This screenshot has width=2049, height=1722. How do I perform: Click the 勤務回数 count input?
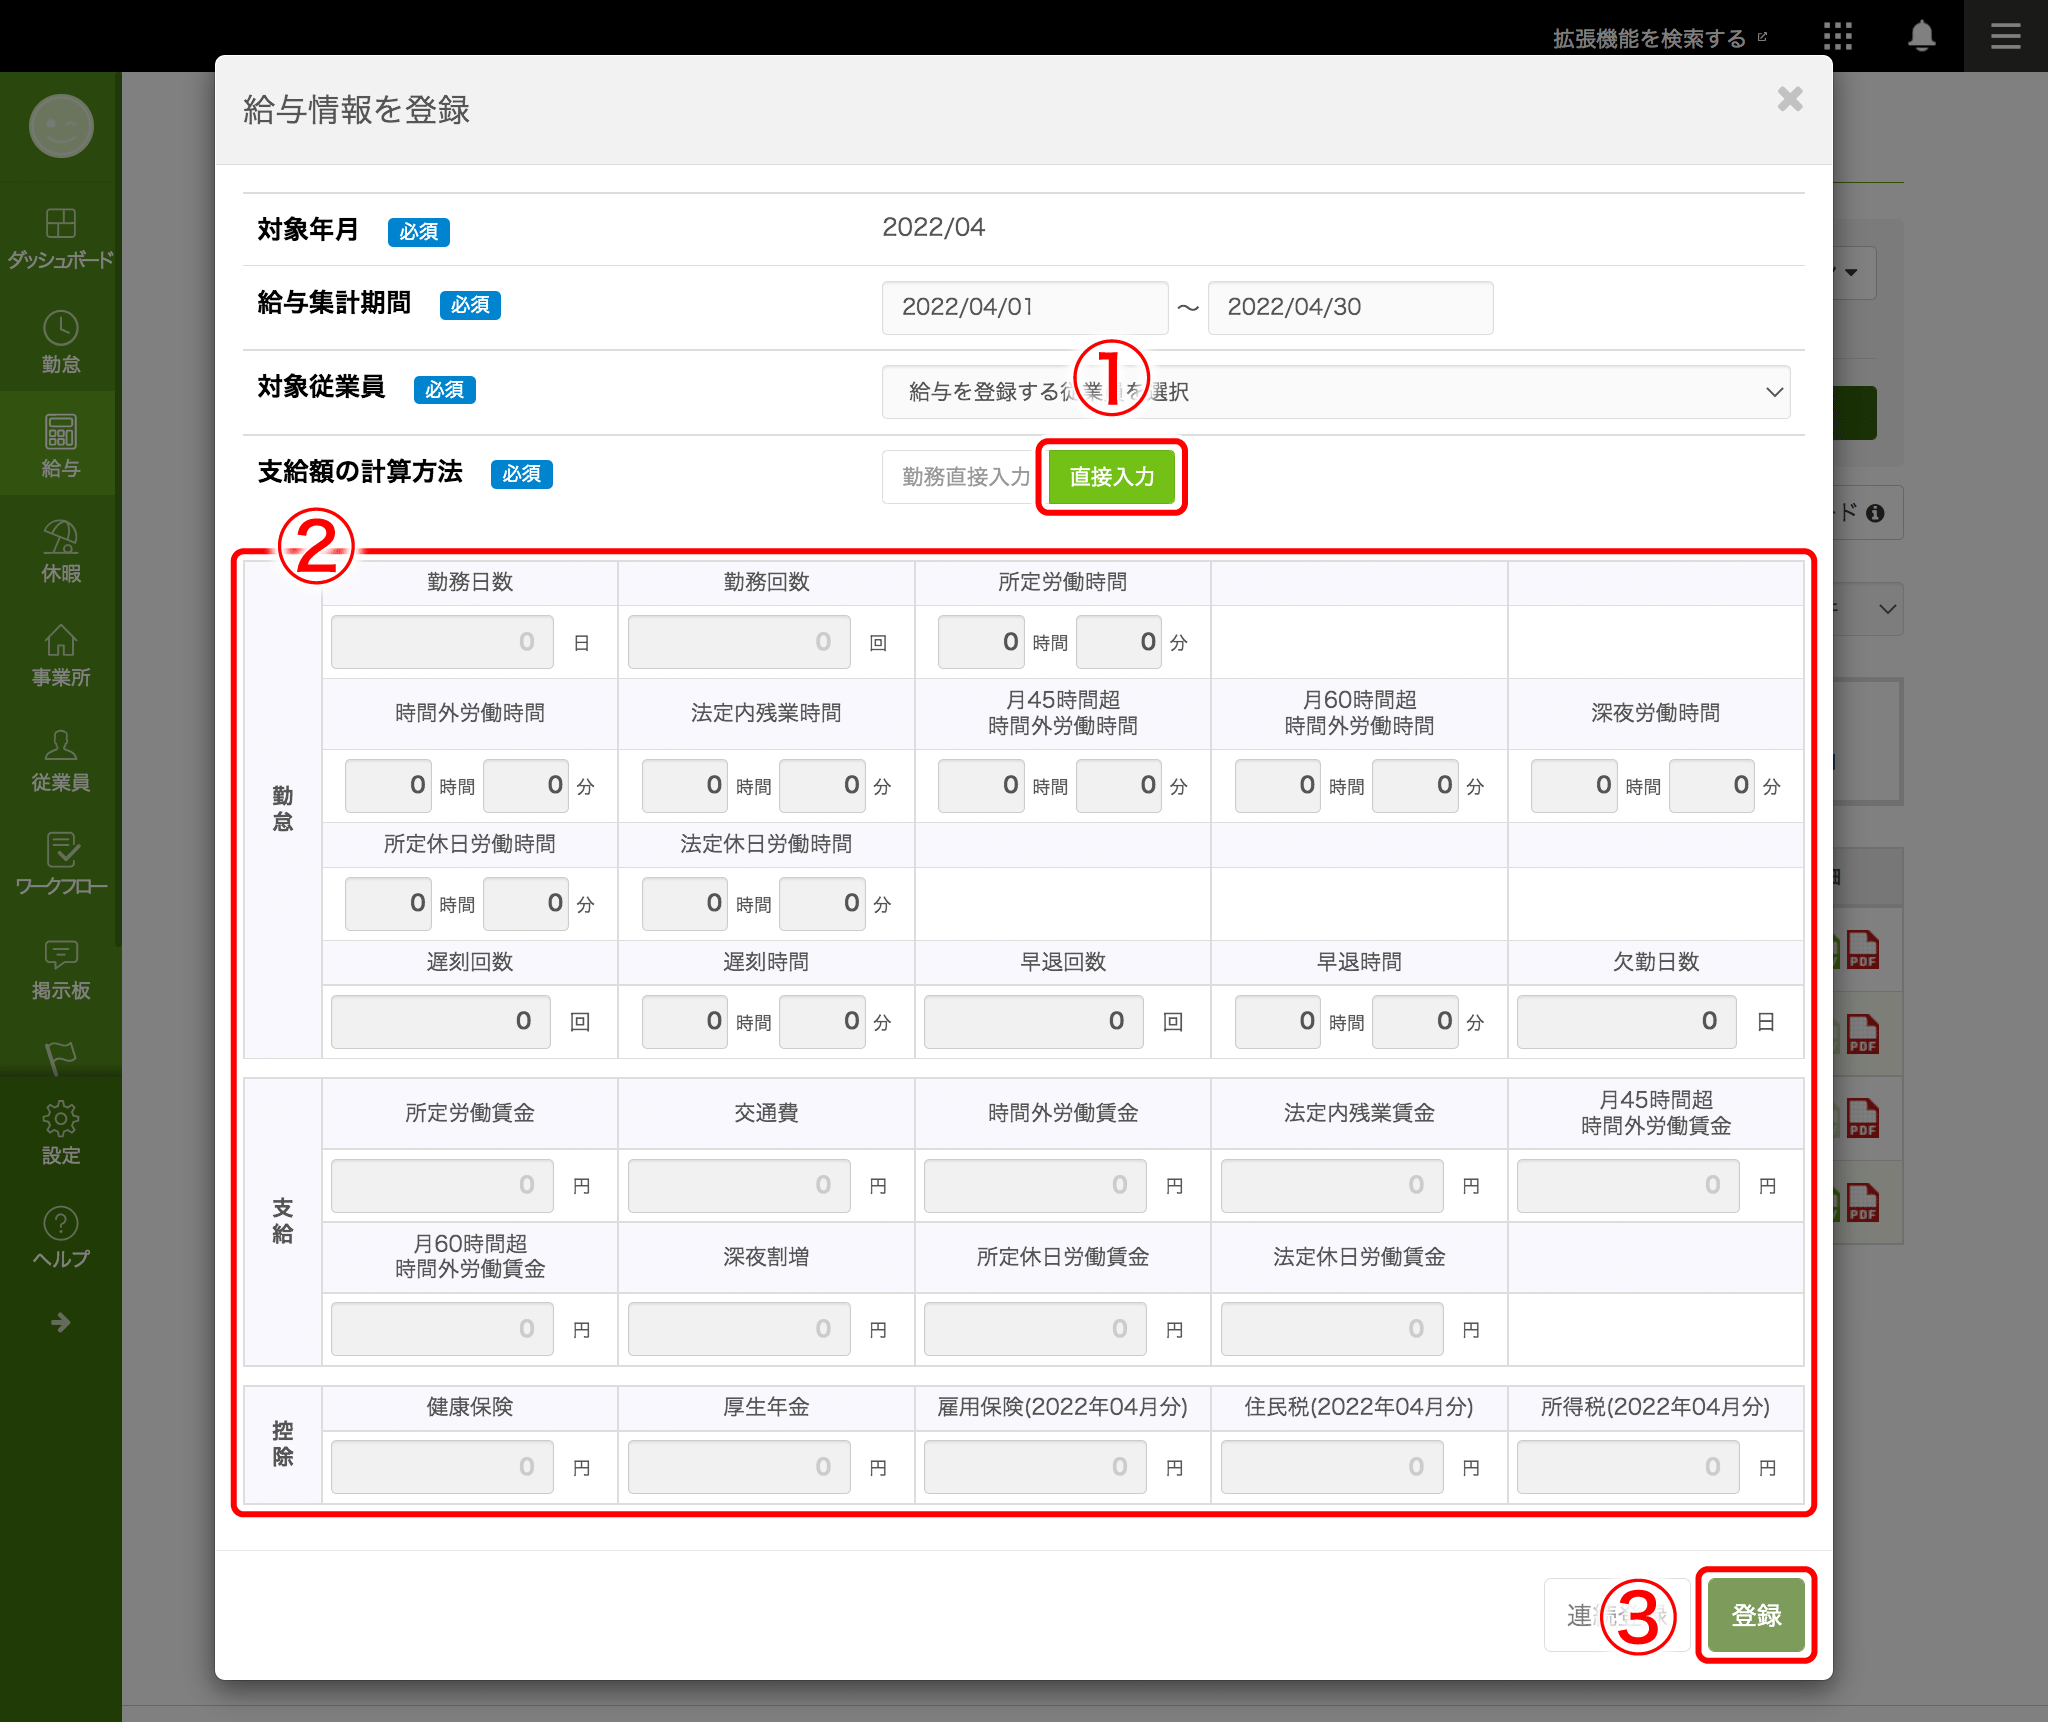[739, 642]
